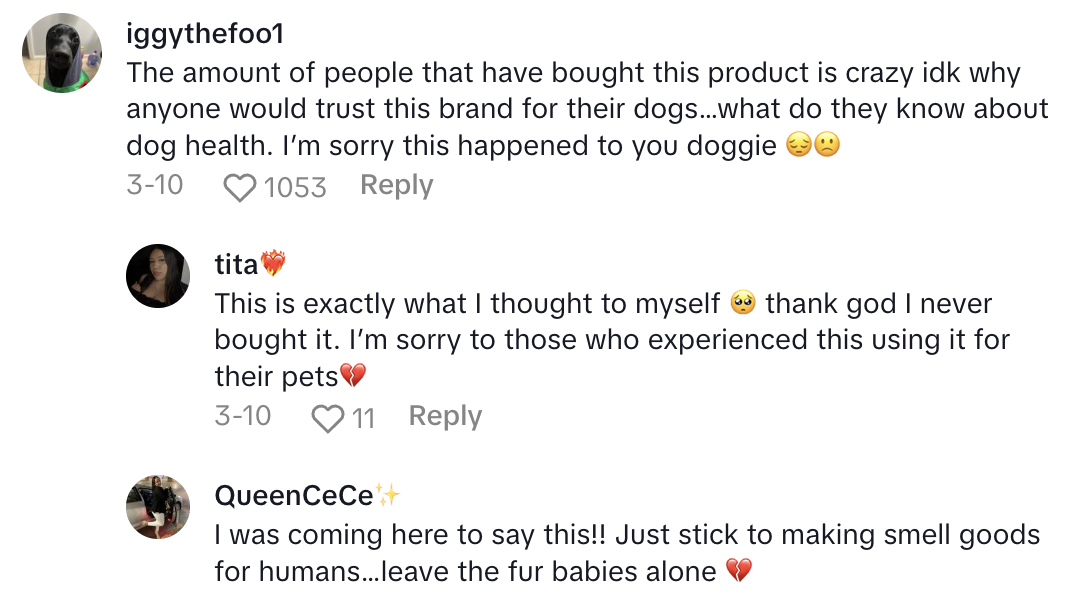Tap the heart on tita's reply

coord(328,418)
